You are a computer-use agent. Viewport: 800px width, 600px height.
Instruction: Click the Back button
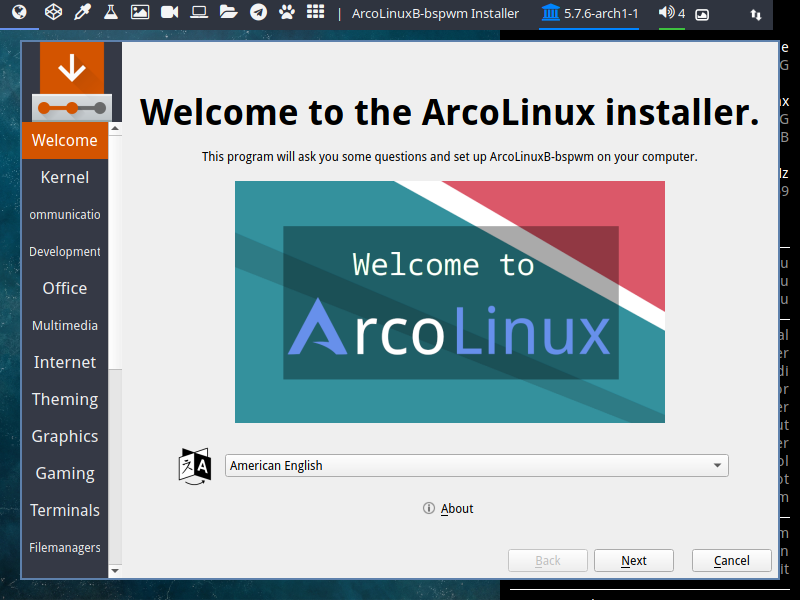547,561
